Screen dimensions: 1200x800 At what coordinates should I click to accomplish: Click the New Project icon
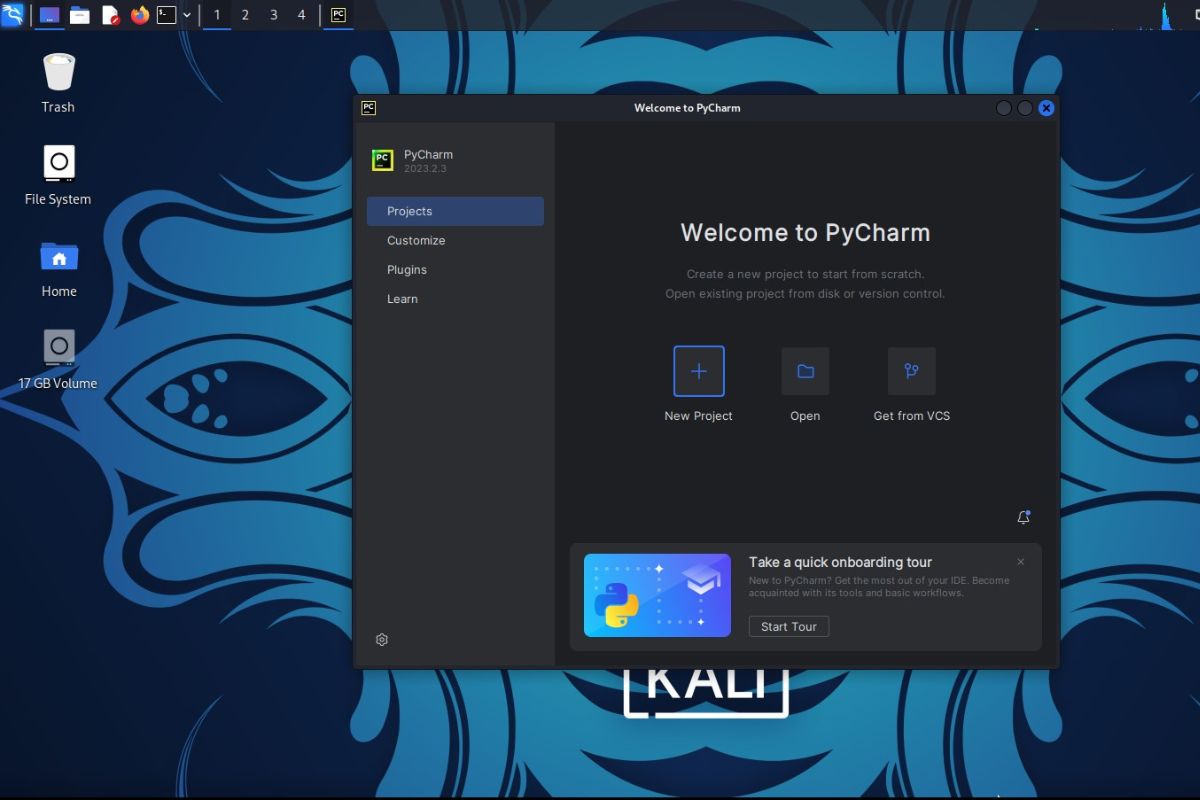coord(698,371)
